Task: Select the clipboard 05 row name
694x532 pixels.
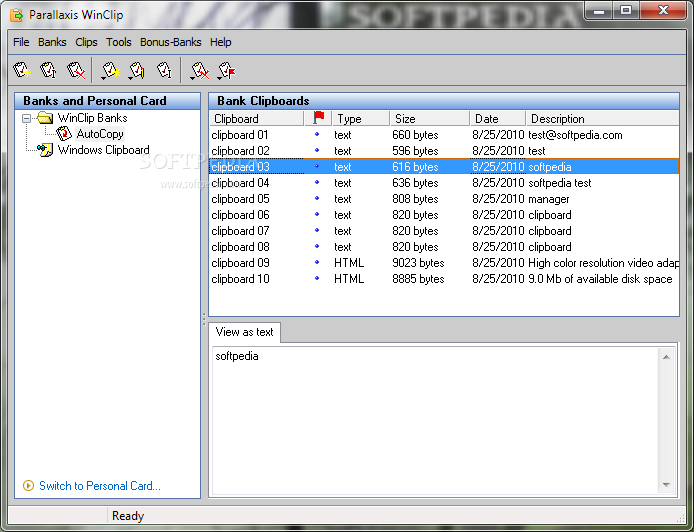Action: (240, 198)
